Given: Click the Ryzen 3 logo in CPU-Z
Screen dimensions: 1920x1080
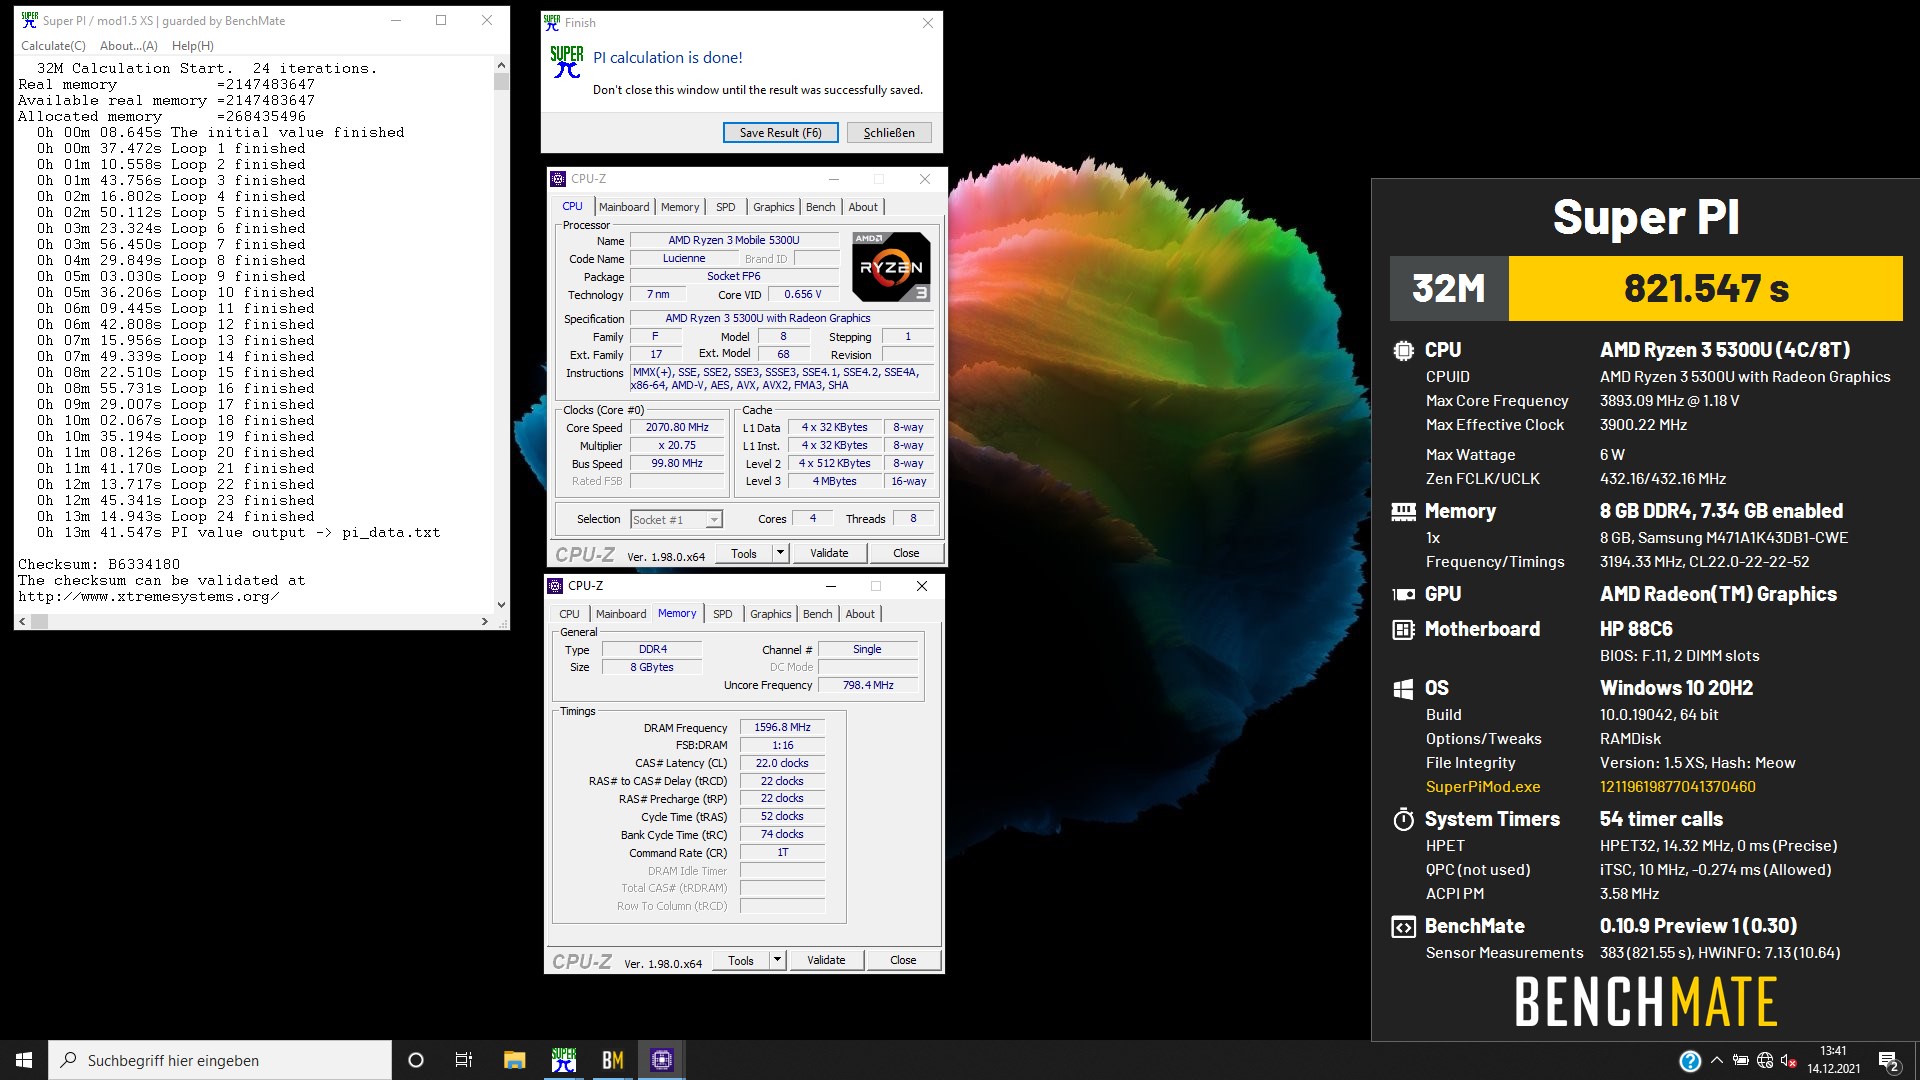Looking at the screenshot, I should tap(891, 266).
